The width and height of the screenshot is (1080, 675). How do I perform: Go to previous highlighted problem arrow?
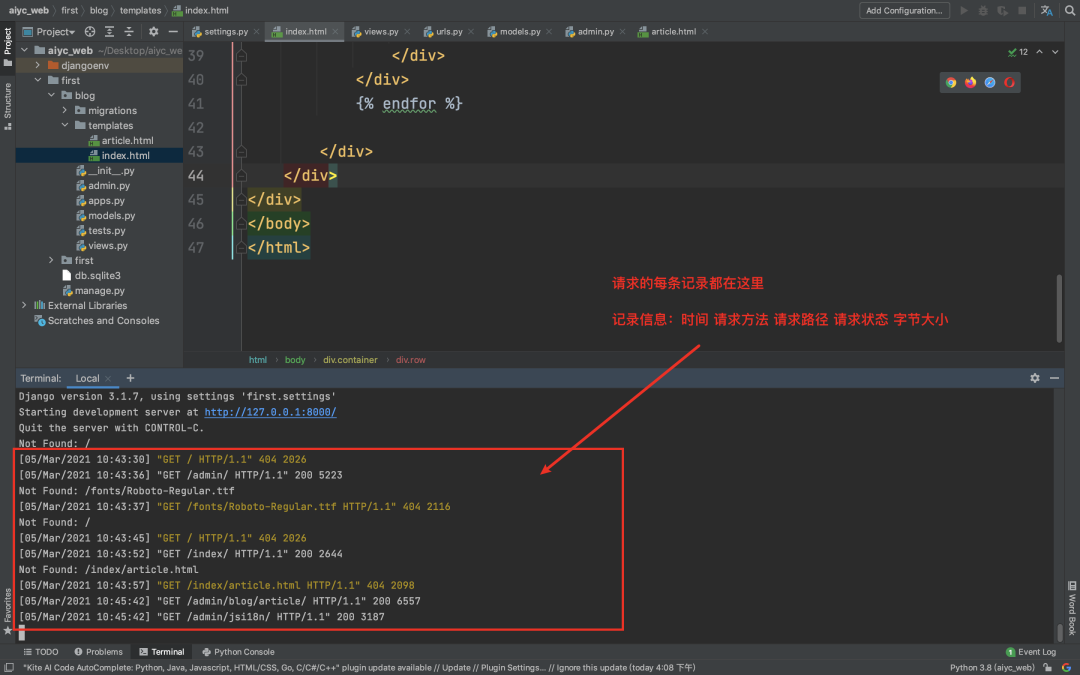(x=1039, y=52)
